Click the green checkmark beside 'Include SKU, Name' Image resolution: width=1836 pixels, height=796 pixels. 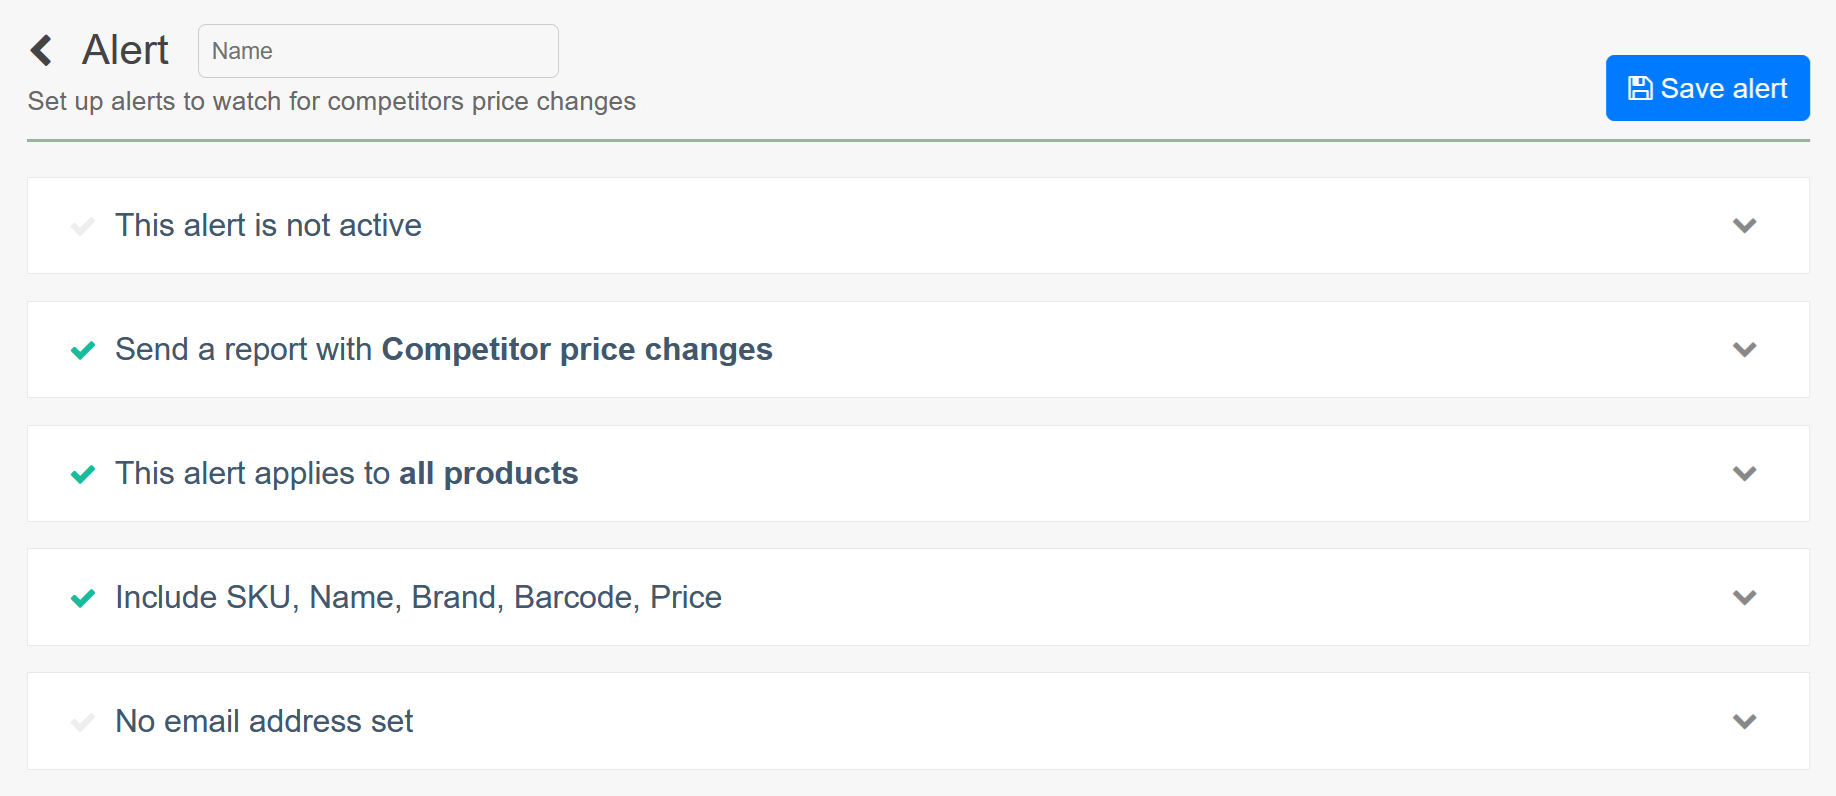point(83,598)
